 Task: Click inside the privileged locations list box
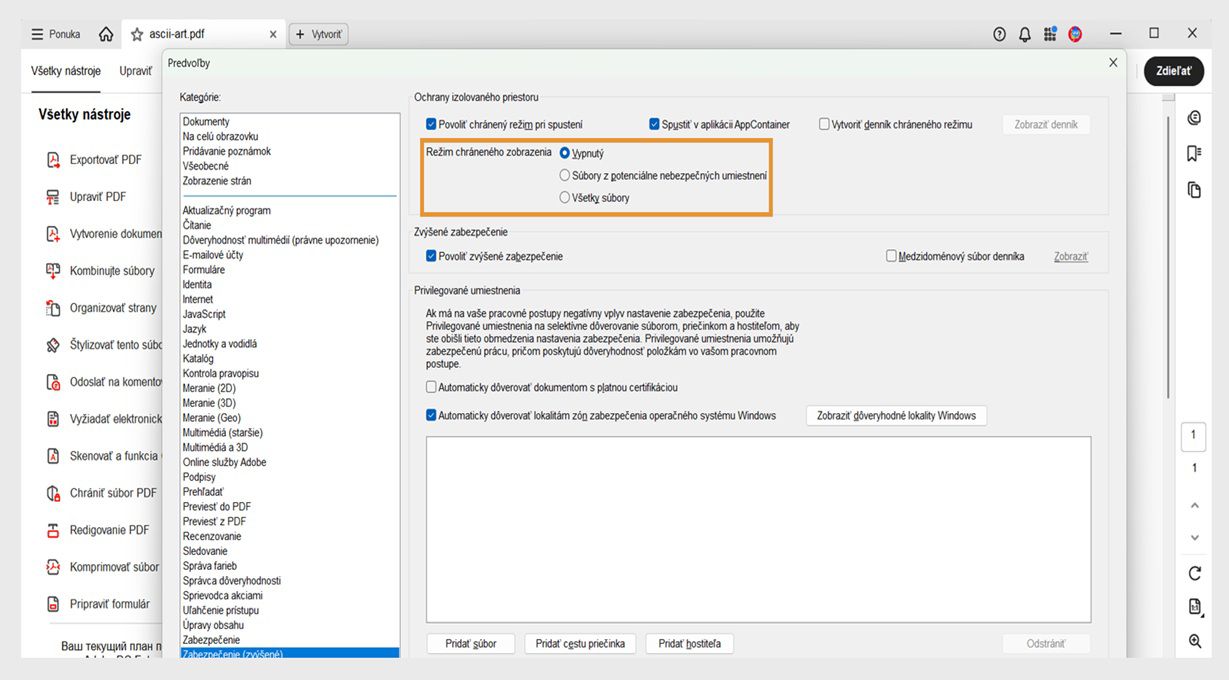[x=758, y=529]
